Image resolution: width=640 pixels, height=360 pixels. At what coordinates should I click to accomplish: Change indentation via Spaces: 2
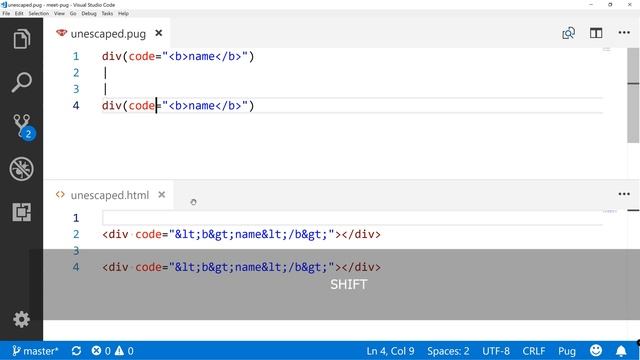pos(448,351)
